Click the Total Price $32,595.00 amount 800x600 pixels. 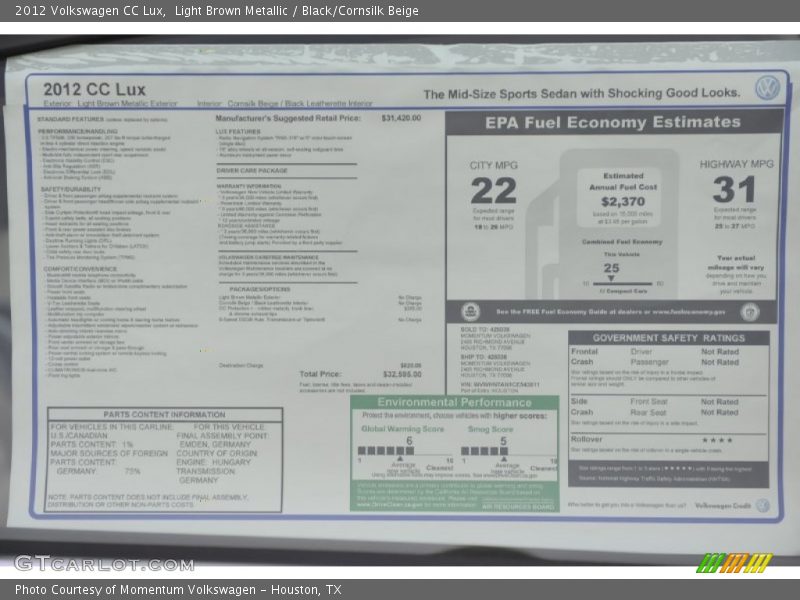pyautogui.click(x=401, y=374)
